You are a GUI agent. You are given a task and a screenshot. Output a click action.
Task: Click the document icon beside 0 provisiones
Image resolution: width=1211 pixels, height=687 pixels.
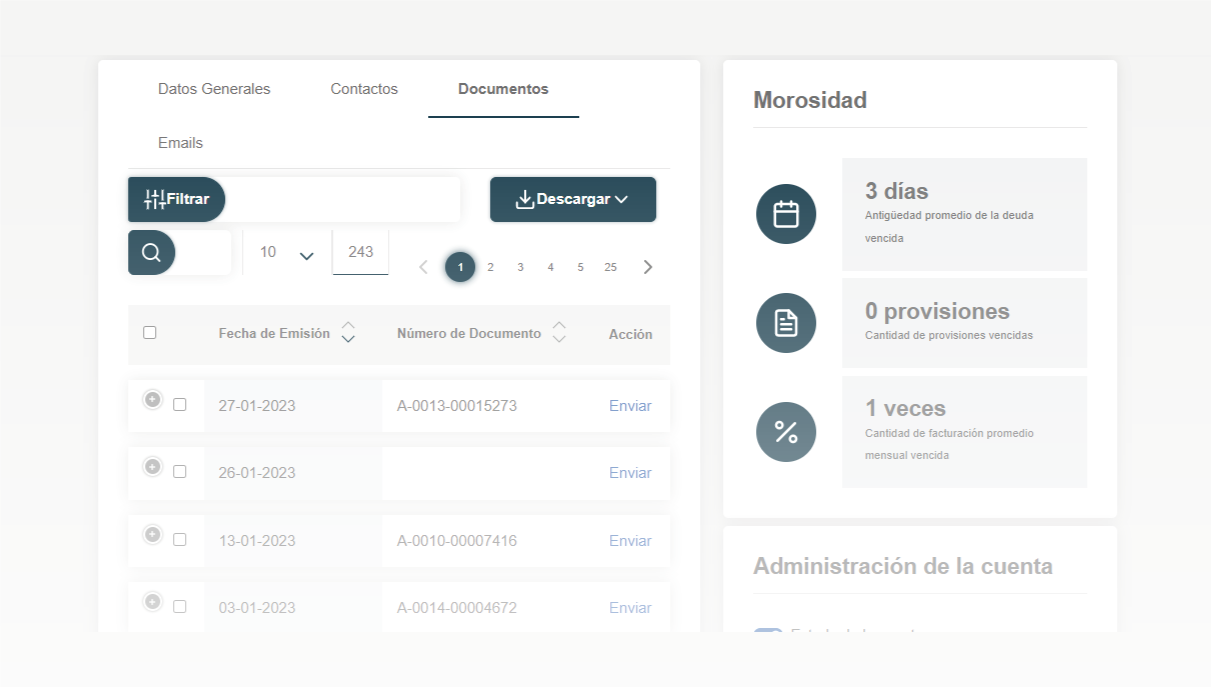click(x=786, y=323)
